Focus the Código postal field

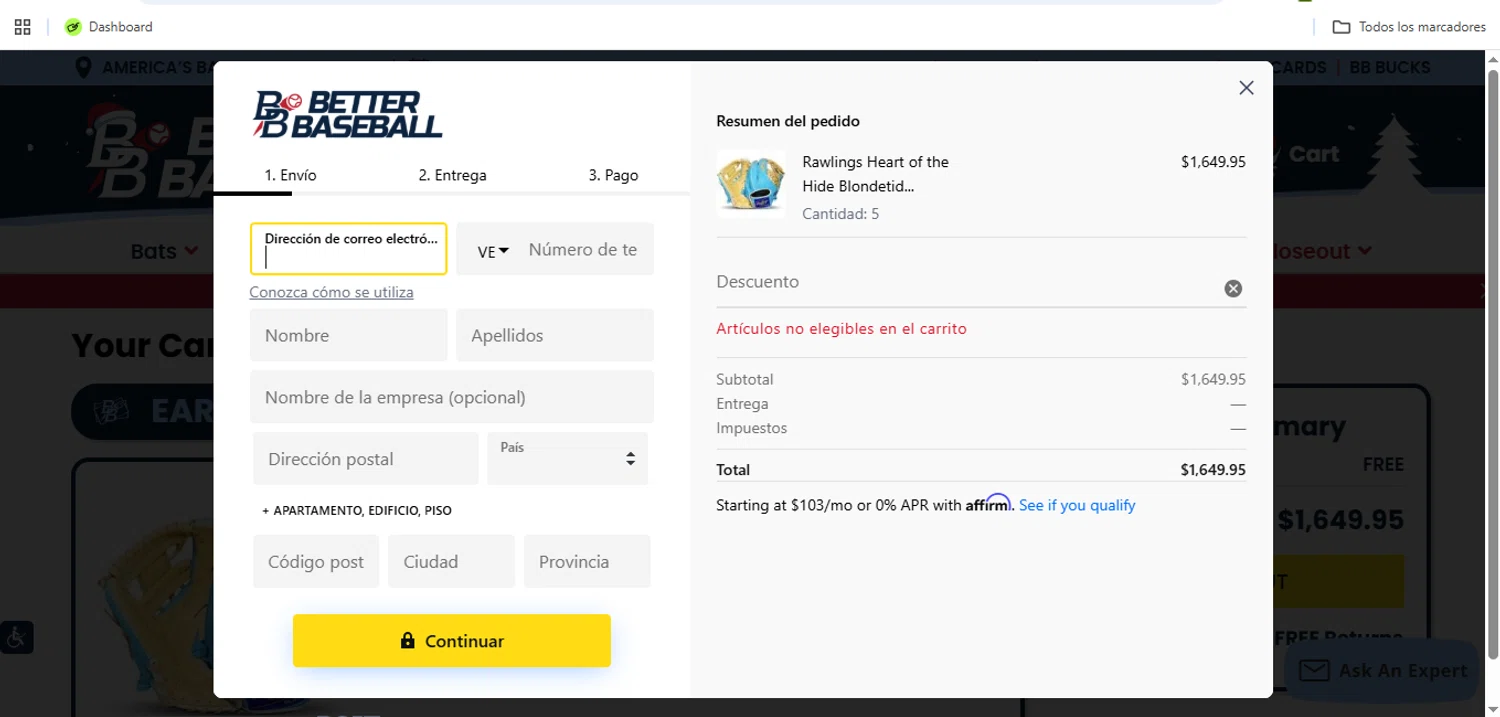coord(316,561)
